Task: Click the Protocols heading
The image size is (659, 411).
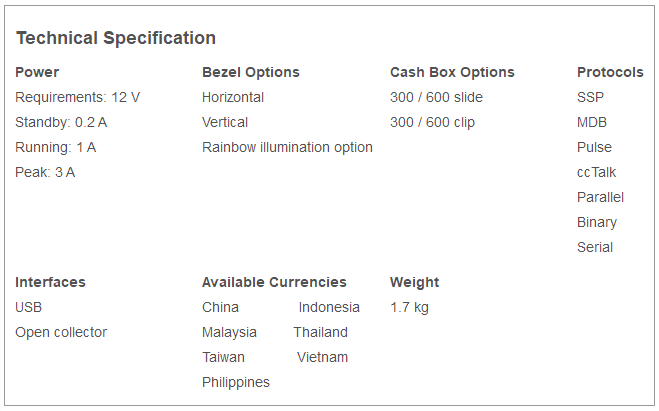Action: click(x=610, y=72)
